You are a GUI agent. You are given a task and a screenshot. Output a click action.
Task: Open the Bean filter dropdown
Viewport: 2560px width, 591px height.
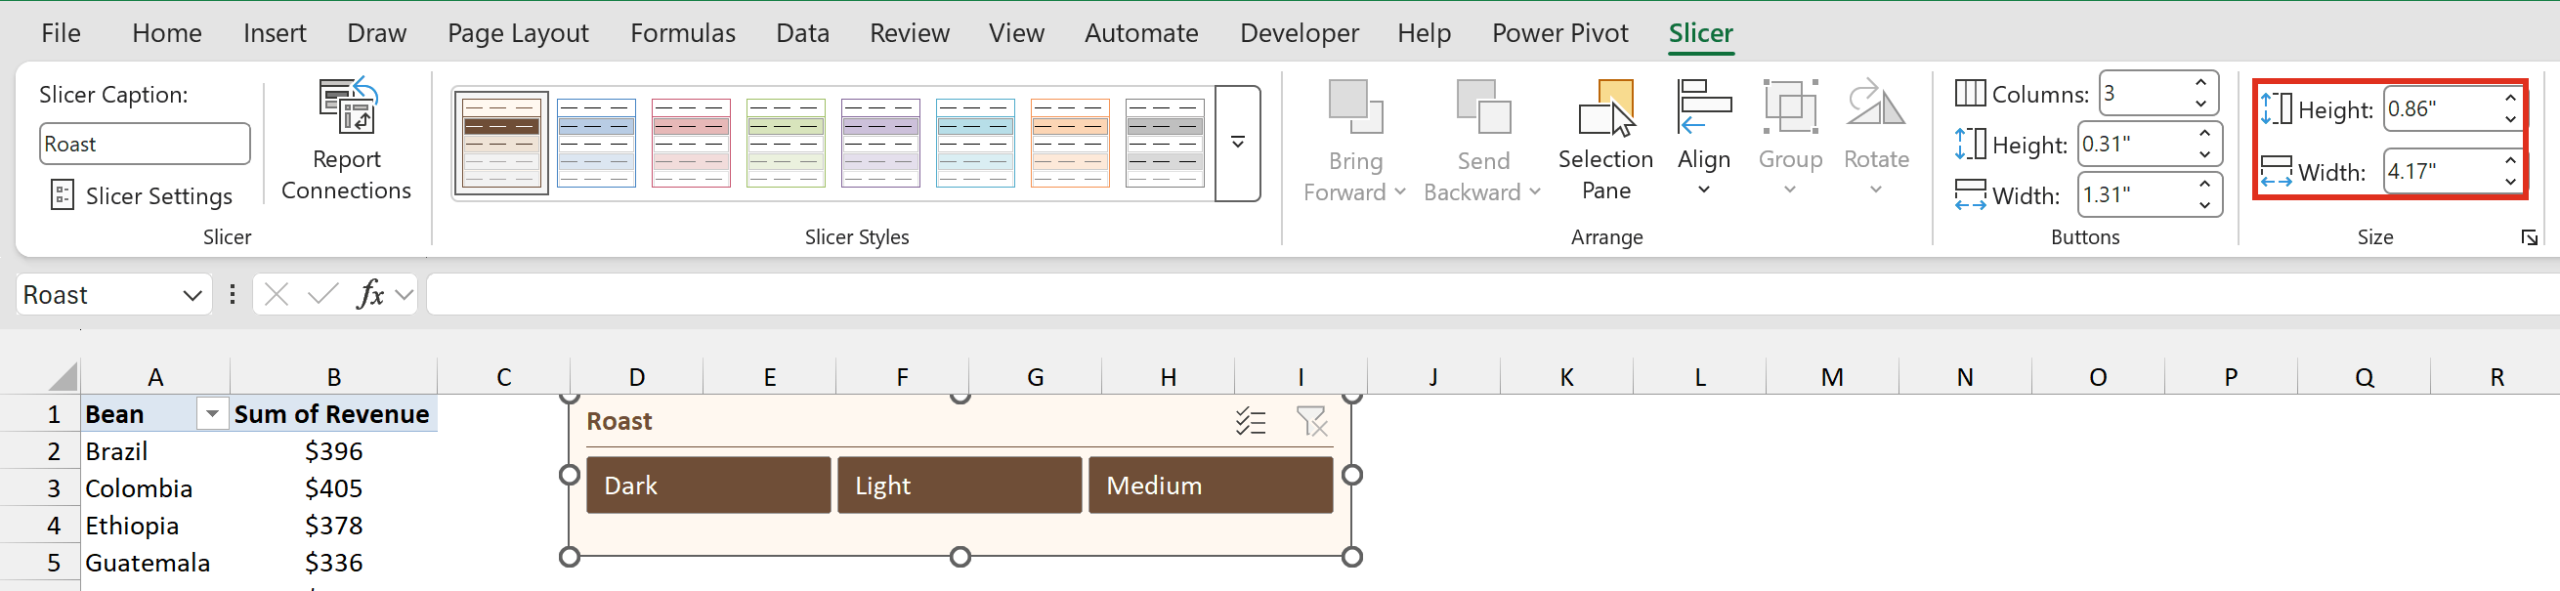click(212, 414)
